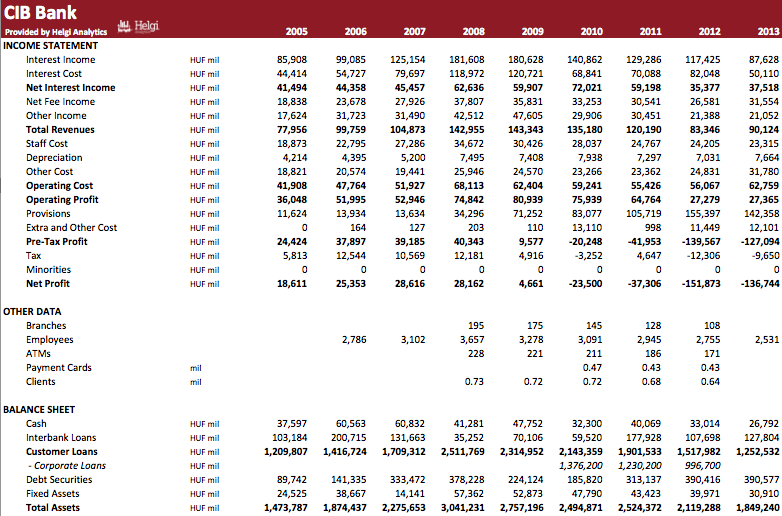Select Branches 2008 value 195
This screenshot has width=782, height=516.
pos(476,326)
